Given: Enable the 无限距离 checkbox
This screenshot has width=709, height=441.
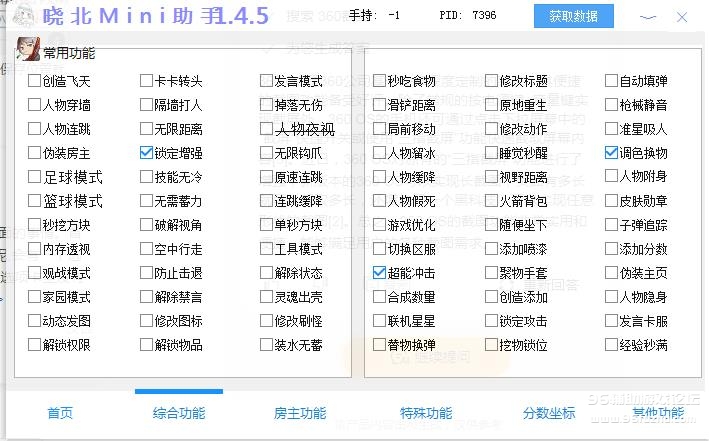Looking at the screenshot, I should tap(147, 129).
